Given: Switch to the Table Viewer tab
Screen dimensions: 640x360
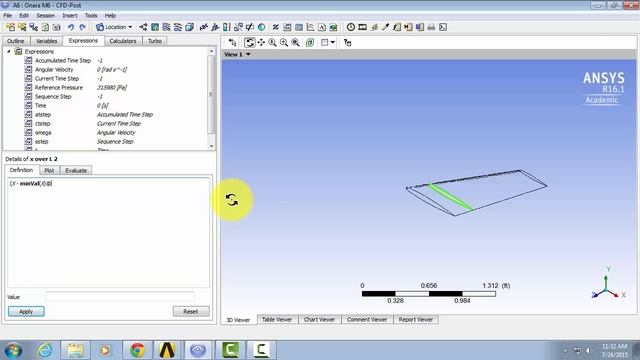Looking at the screenshot, I should click(x=277, y=320).
